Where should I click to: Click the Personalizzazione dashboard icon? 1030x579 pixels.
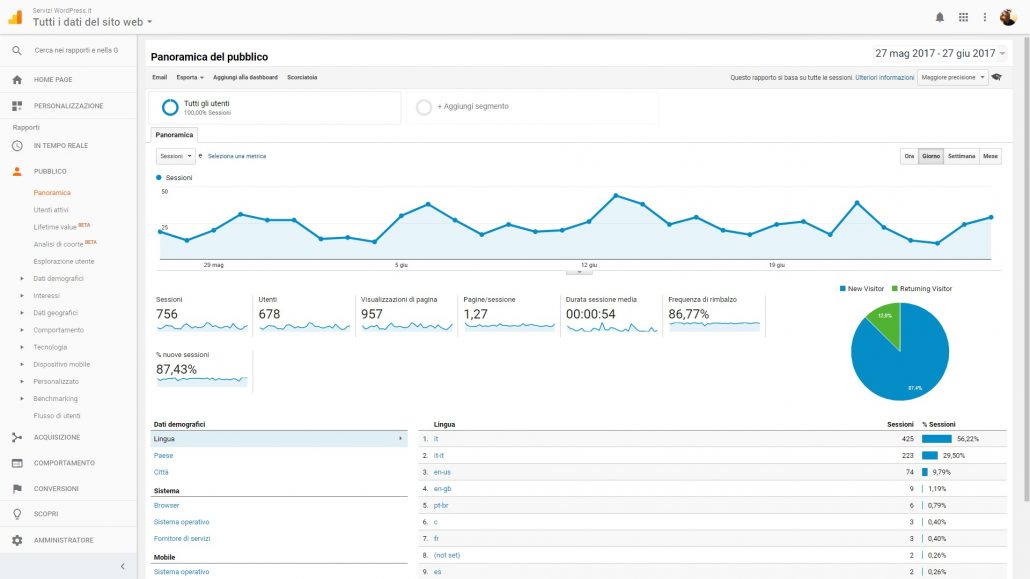click(17, 105)
